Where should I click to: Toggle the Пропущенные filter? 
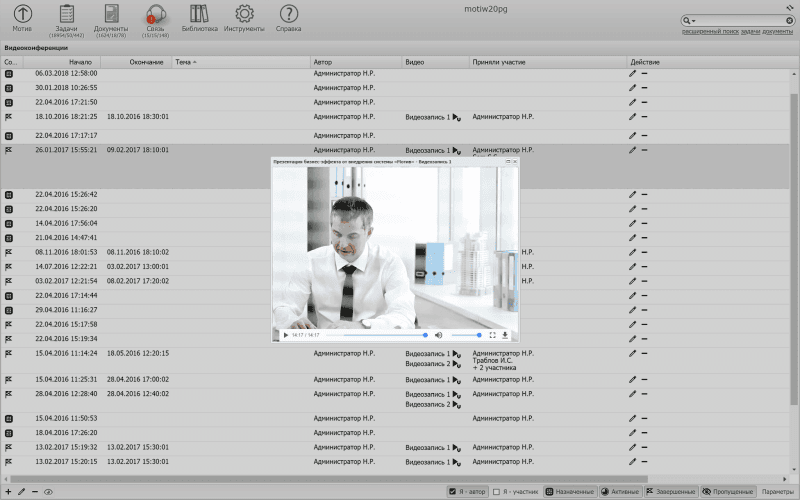[x=727, y=492]
